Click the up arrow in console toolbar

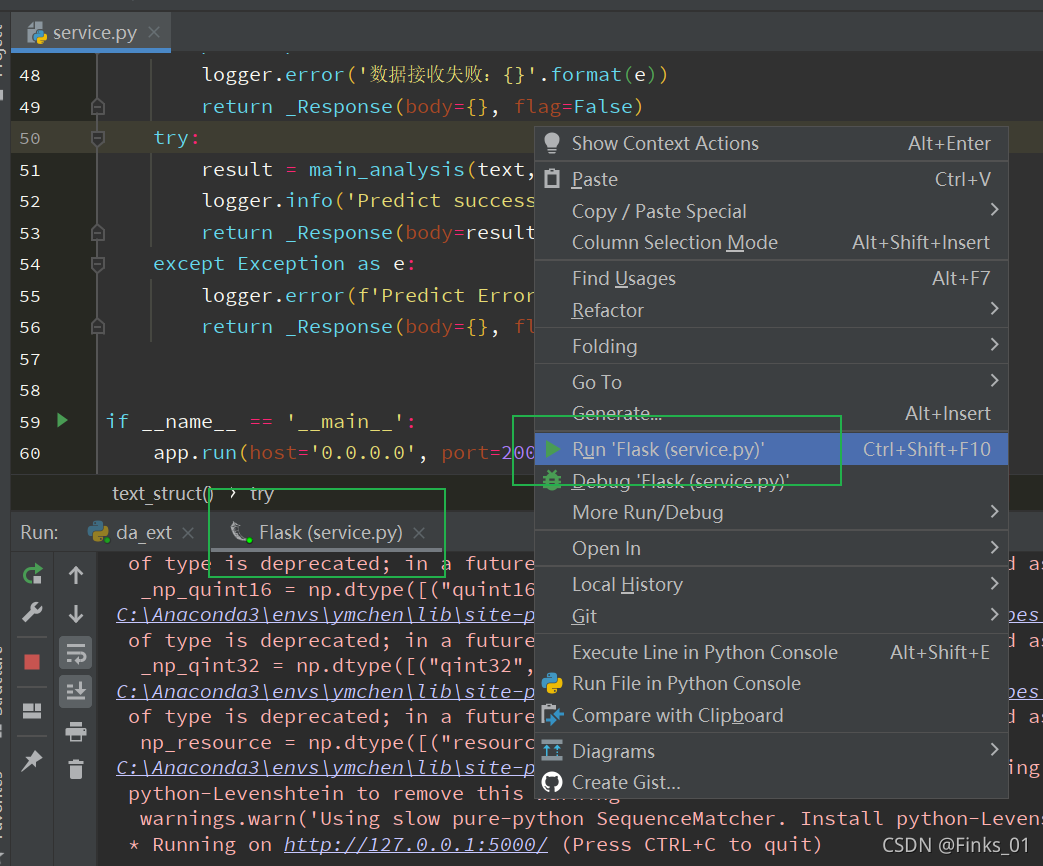point(76,575)
